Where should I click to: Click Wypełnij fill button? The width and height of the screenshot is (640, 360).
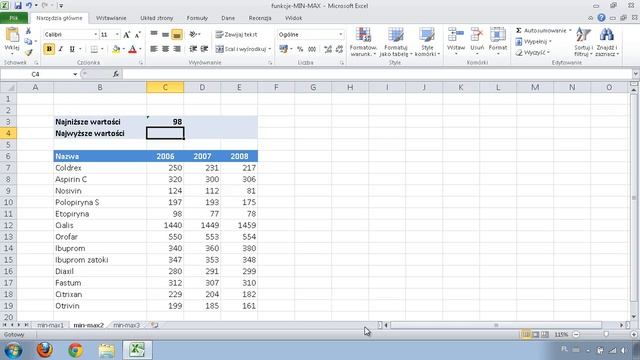click(x=534, y=42)
